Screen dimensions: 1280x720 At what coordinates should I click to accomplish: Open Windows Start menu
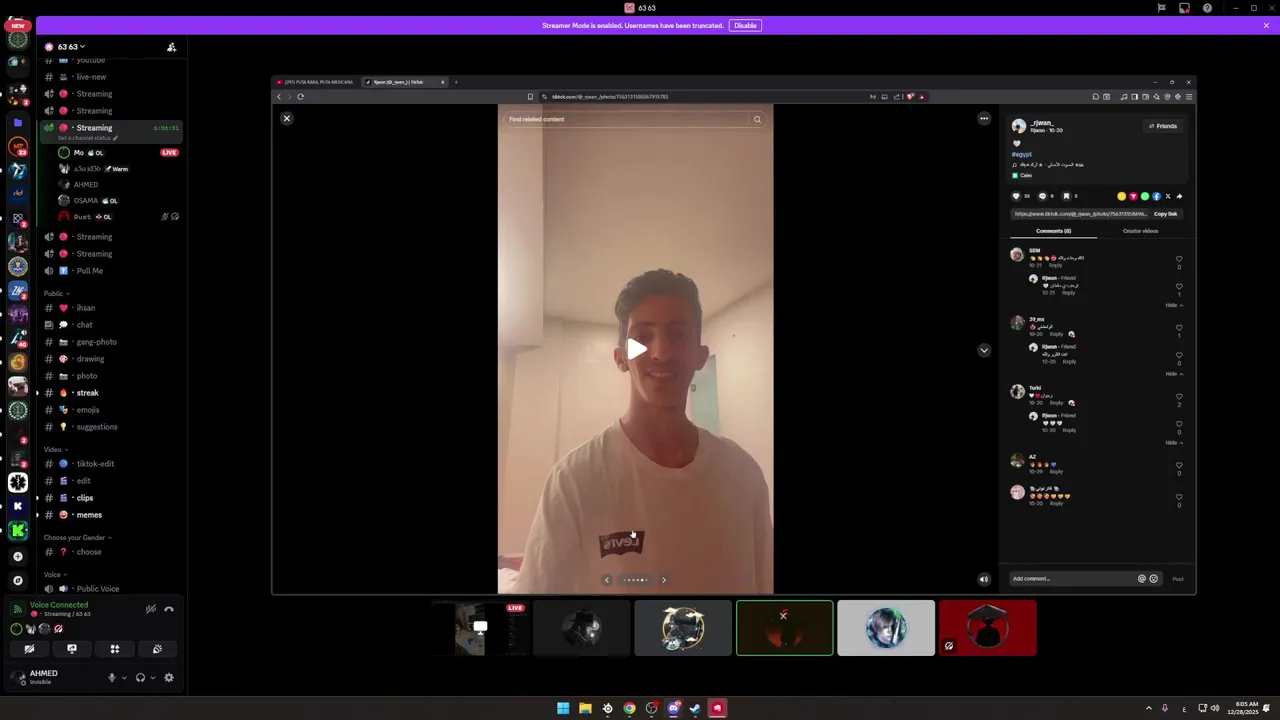(x=563, y=708)
